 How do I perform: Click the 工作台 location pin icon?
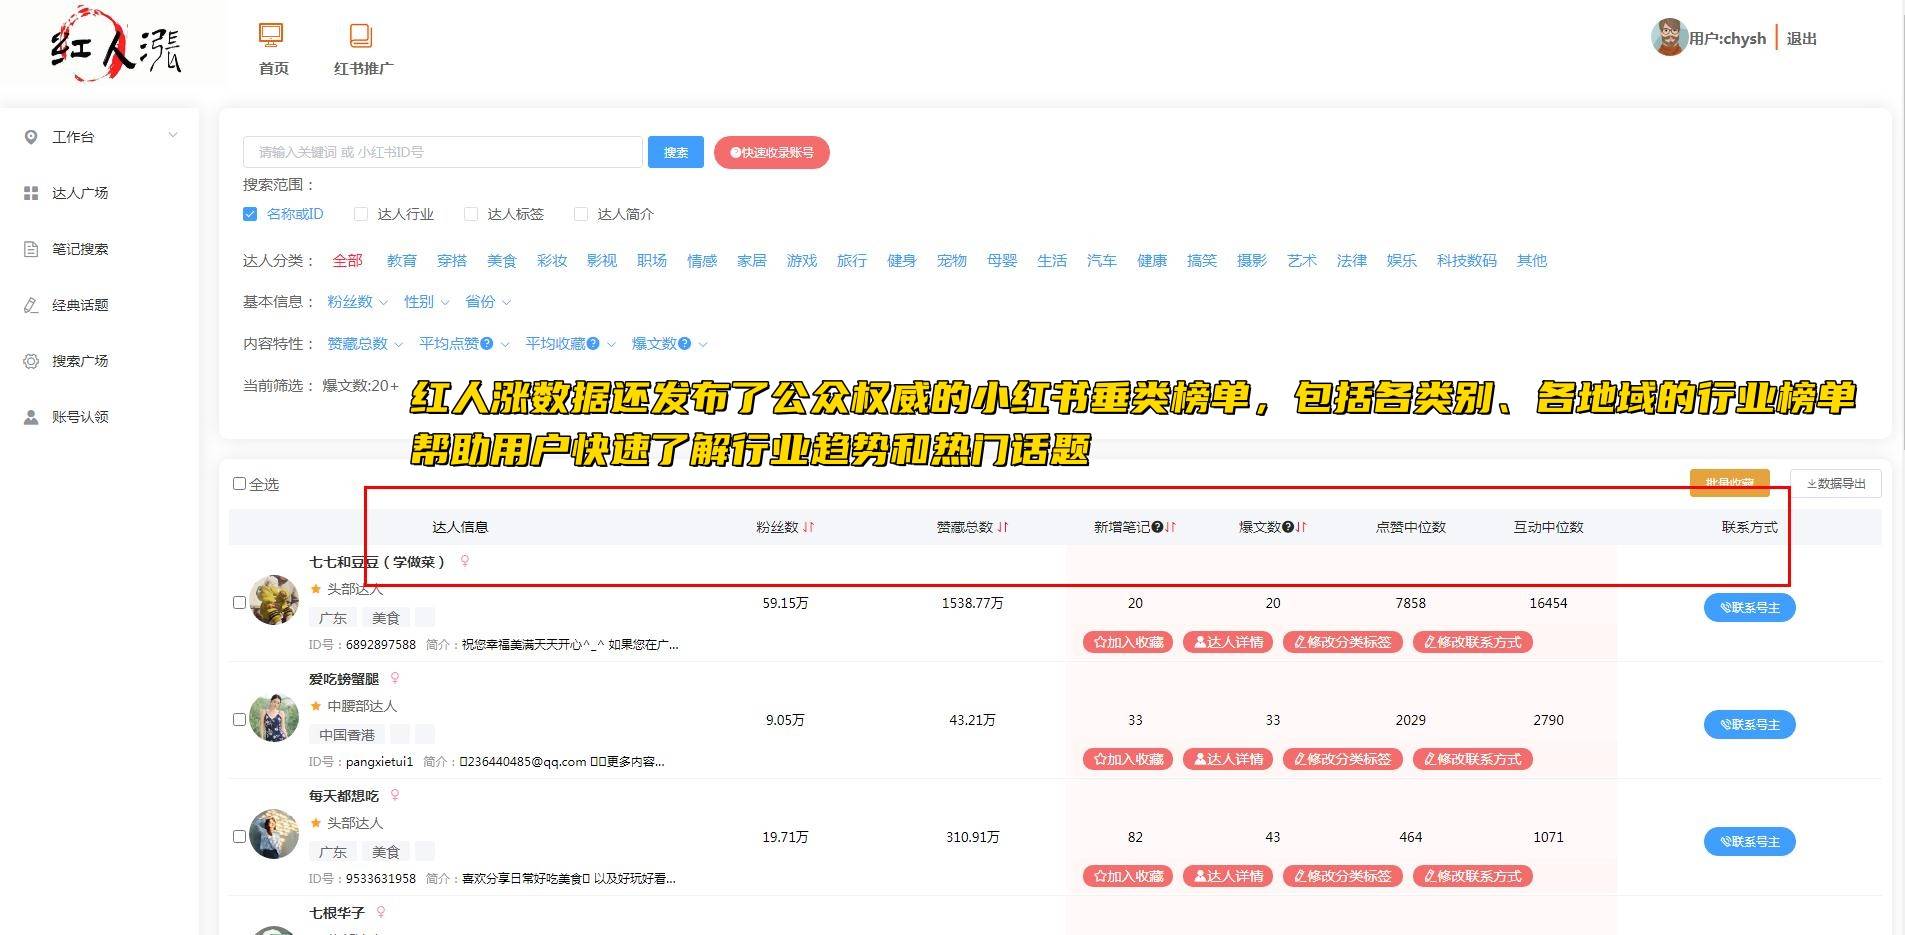click(31, 137)
